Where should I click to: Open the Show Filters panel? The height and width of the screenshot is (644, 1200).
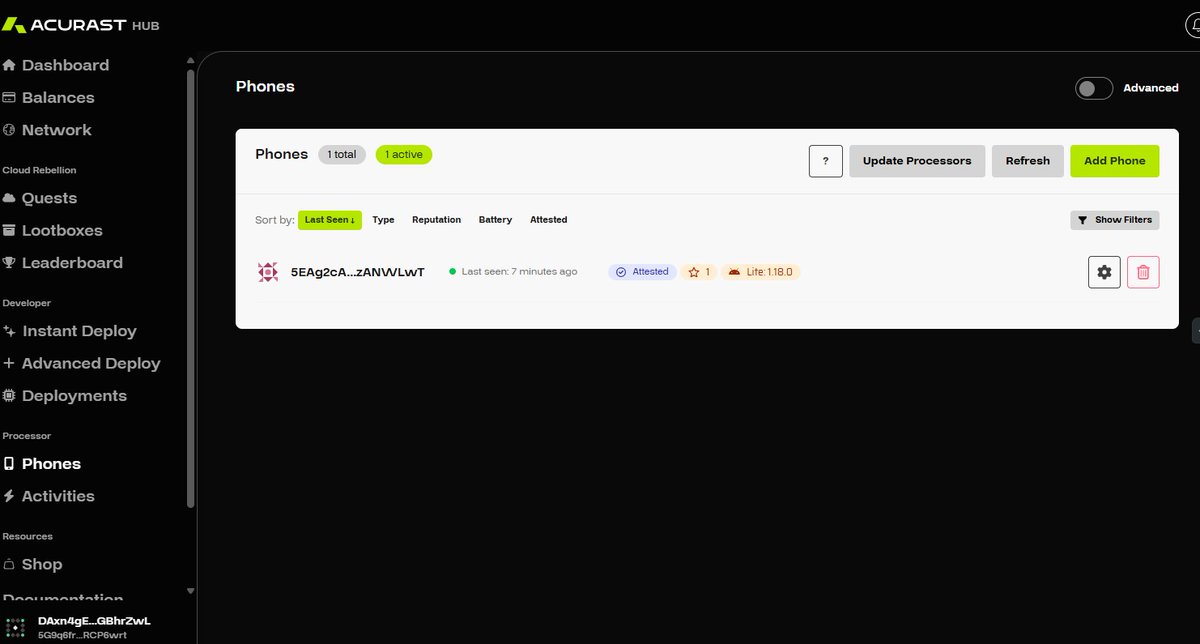coord(1114,219)
